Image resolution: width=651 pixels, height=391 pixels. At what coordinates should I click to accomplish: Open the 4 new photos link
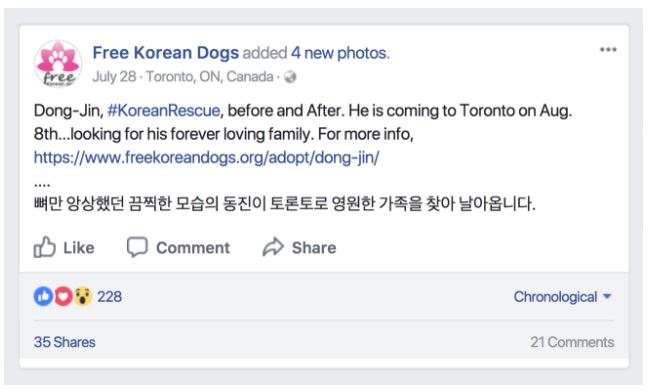tap(340, 53)
